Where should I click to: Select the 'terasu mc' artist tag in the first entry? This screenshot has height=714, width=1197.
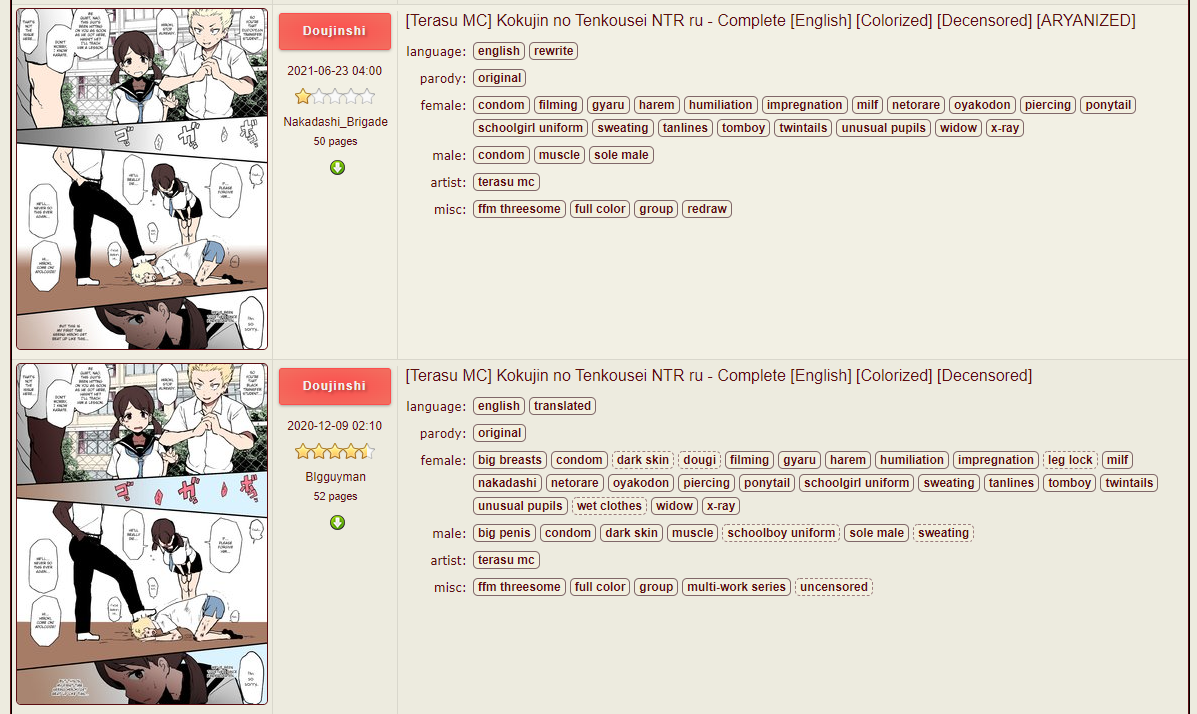506,182
